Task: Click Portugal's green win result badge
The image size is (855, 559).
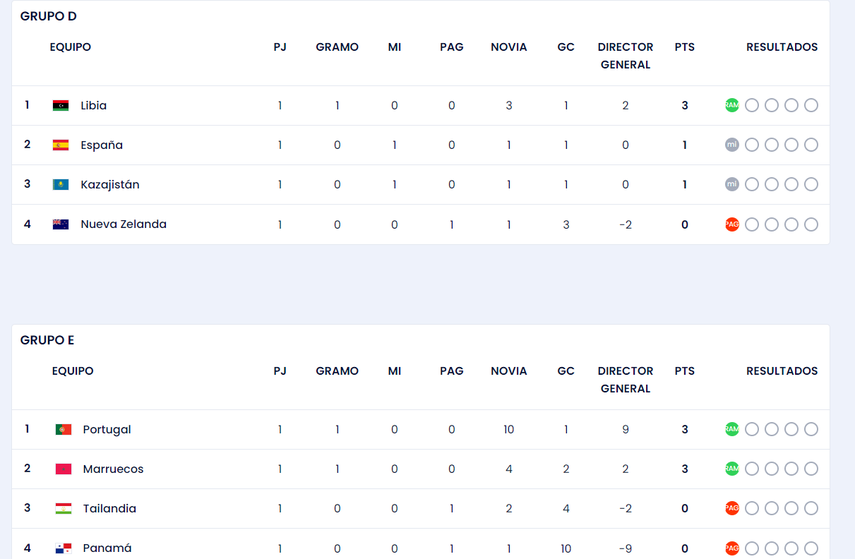Action: pos(732,429)
